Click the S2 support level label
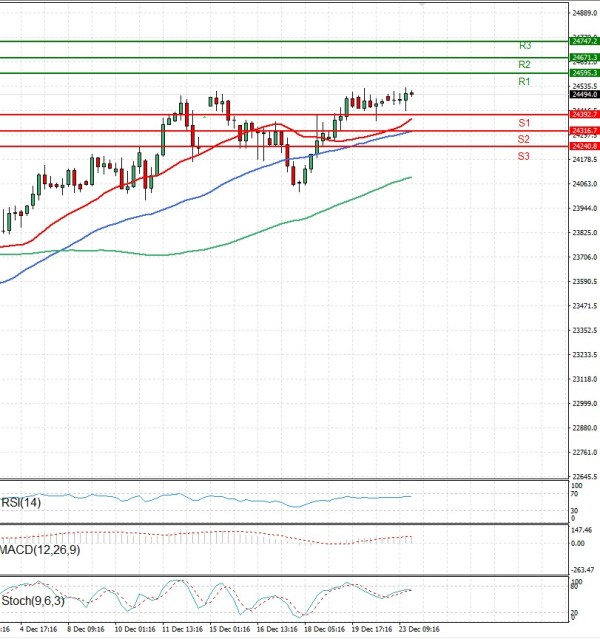The height and width of the screenshot is (639, 600). coord(524,139)
